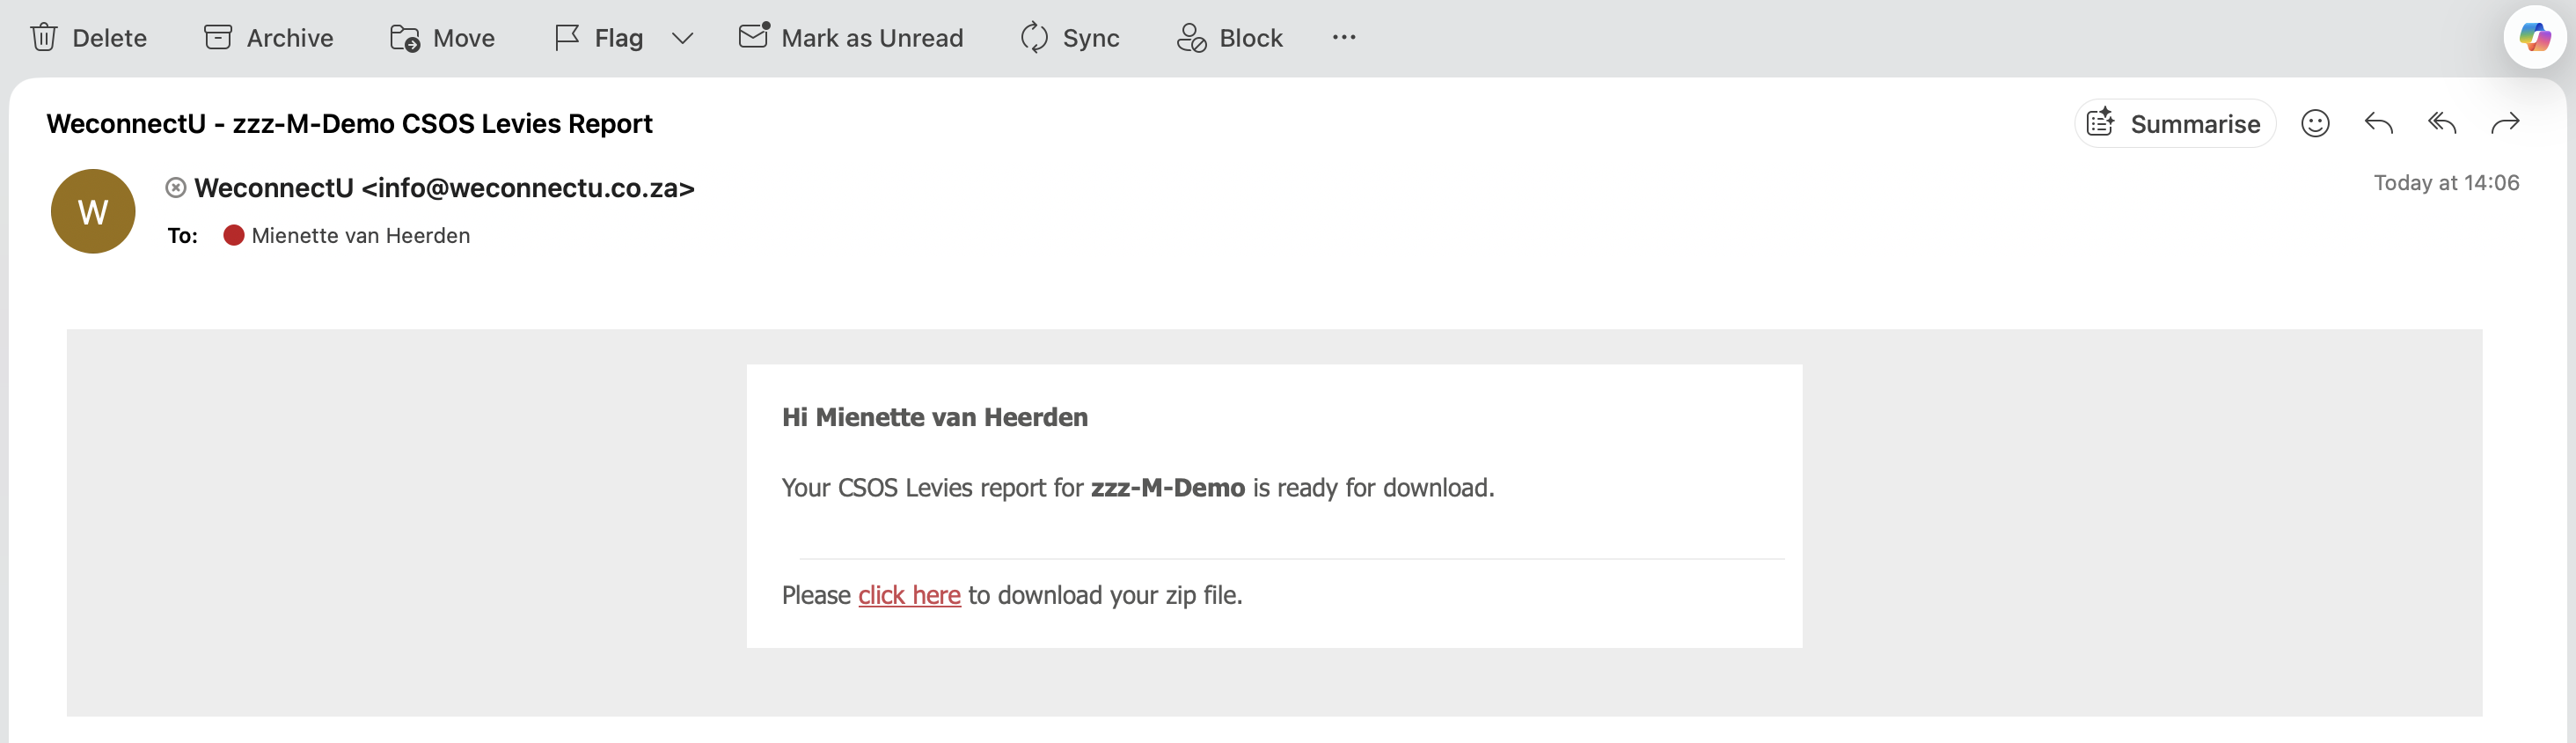The image size is (2576, 743).
Task: Open the more options ellipsis menu
Action: coord(1344,38)
